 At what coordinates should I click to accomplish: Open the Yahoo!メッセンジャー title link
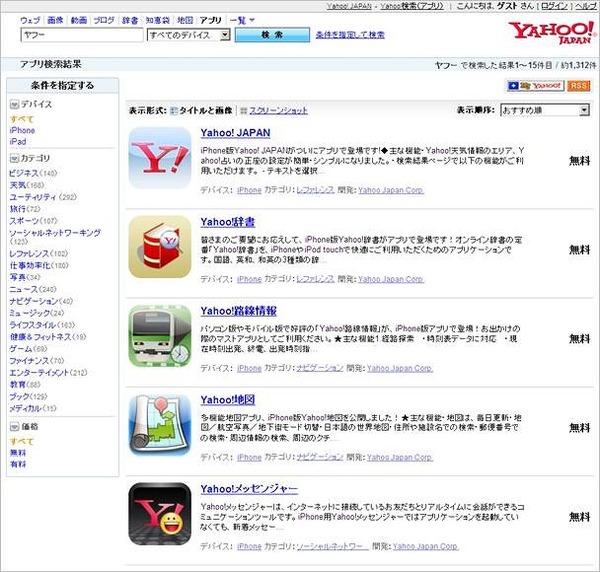(249, 489)
